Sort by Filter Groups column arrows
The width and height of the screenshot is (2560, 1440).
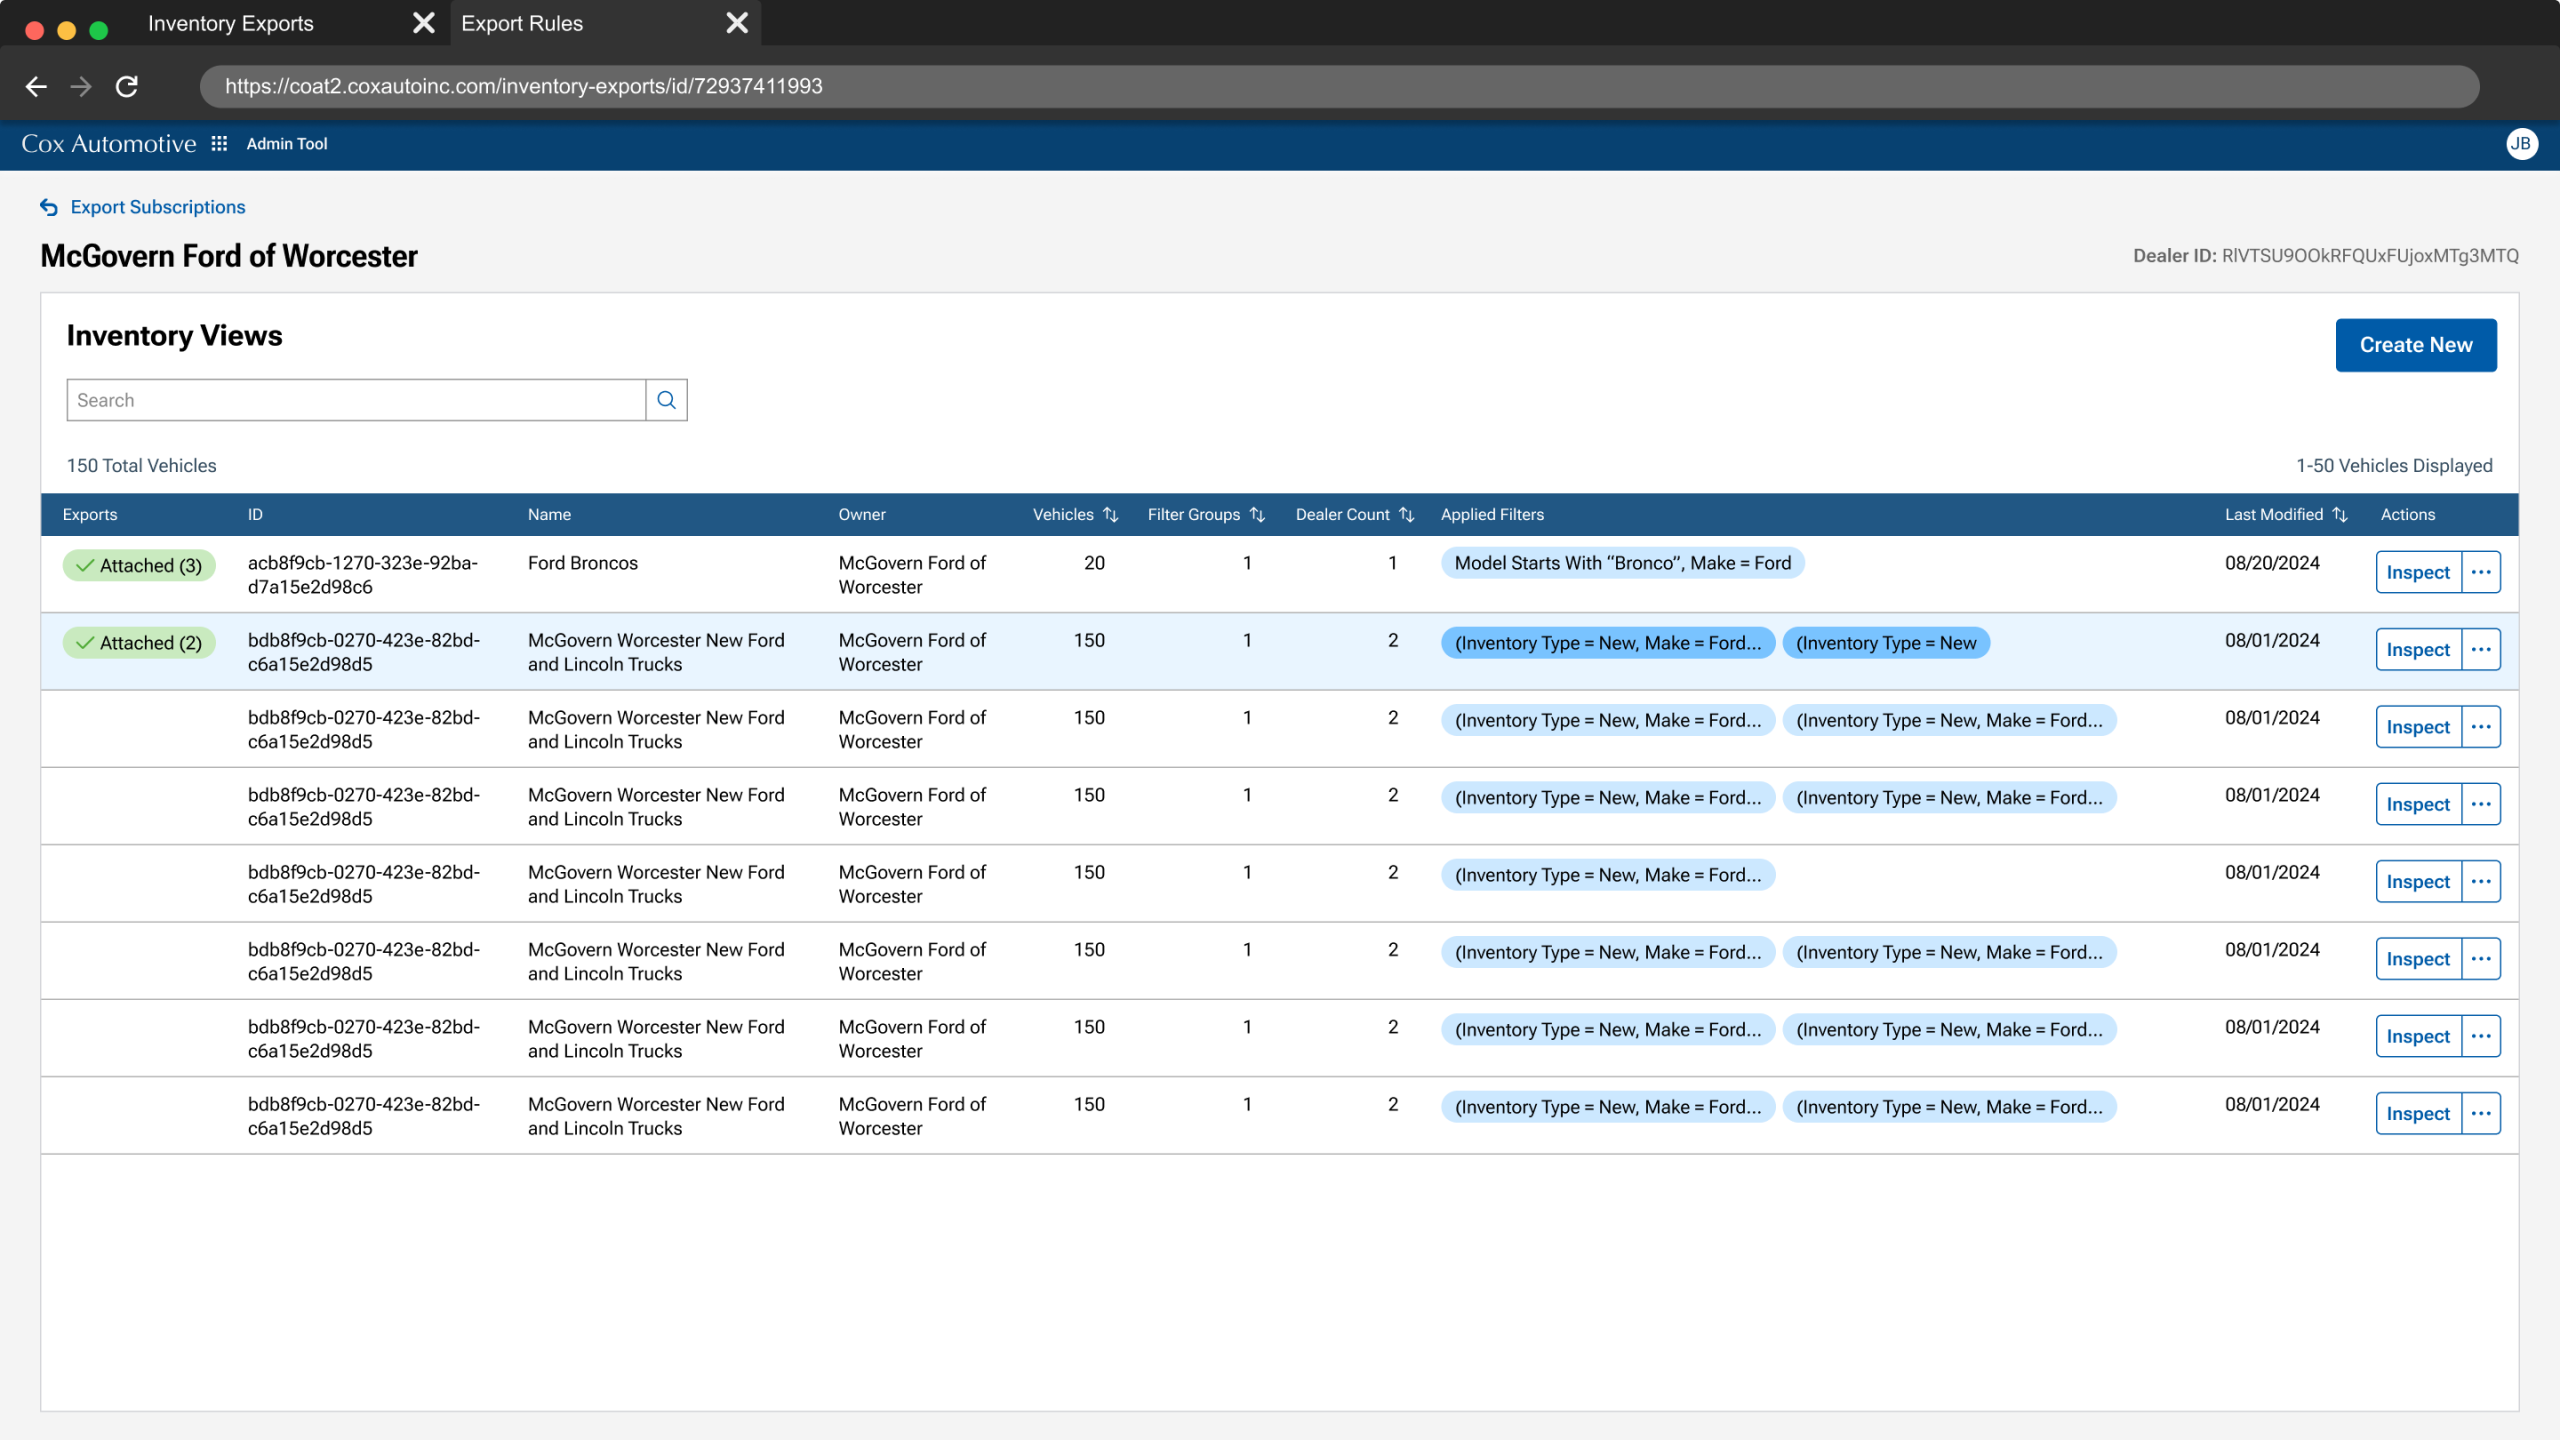tap(1258, 514)
